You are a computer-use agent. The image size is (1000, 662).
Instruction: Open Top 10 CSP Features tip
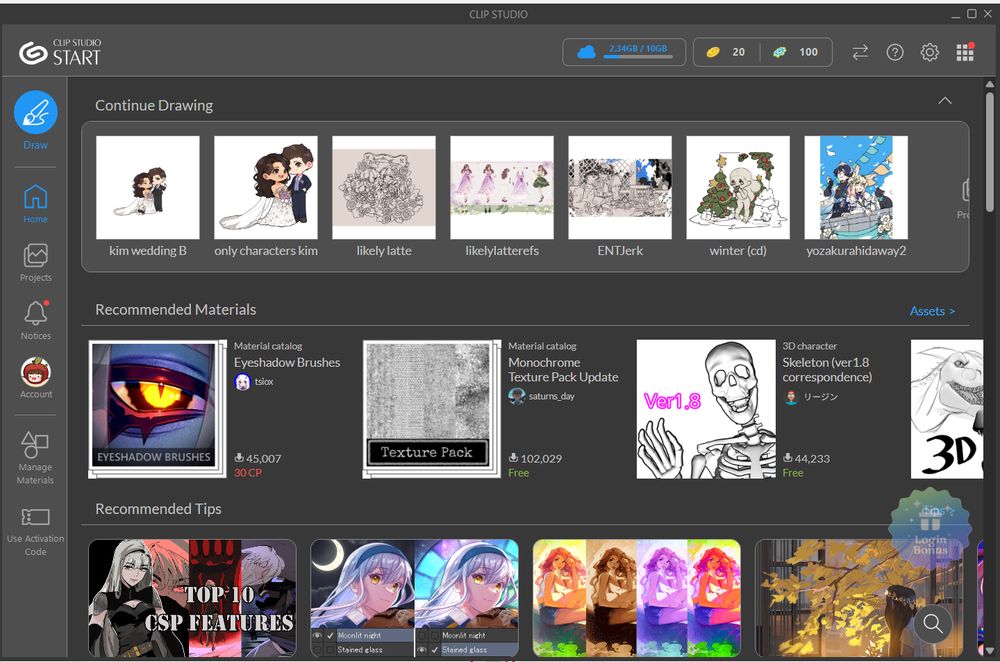tap(192, 598)
